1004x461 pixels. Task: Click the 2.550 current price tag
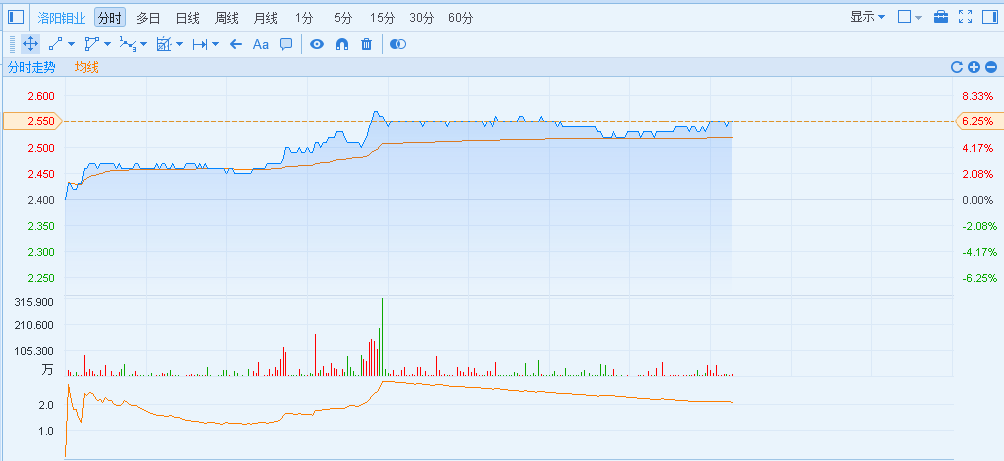pyautogui.click(x=33, y=121)
